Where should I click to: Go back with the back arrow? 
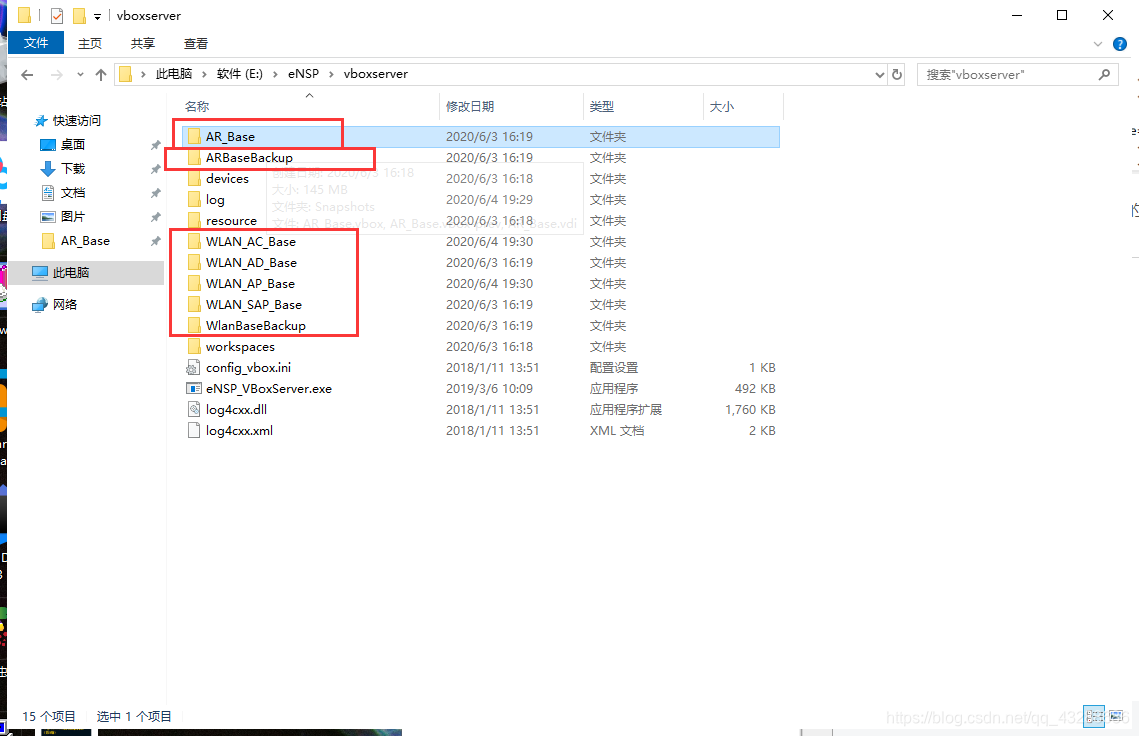[x=28, y=75]
